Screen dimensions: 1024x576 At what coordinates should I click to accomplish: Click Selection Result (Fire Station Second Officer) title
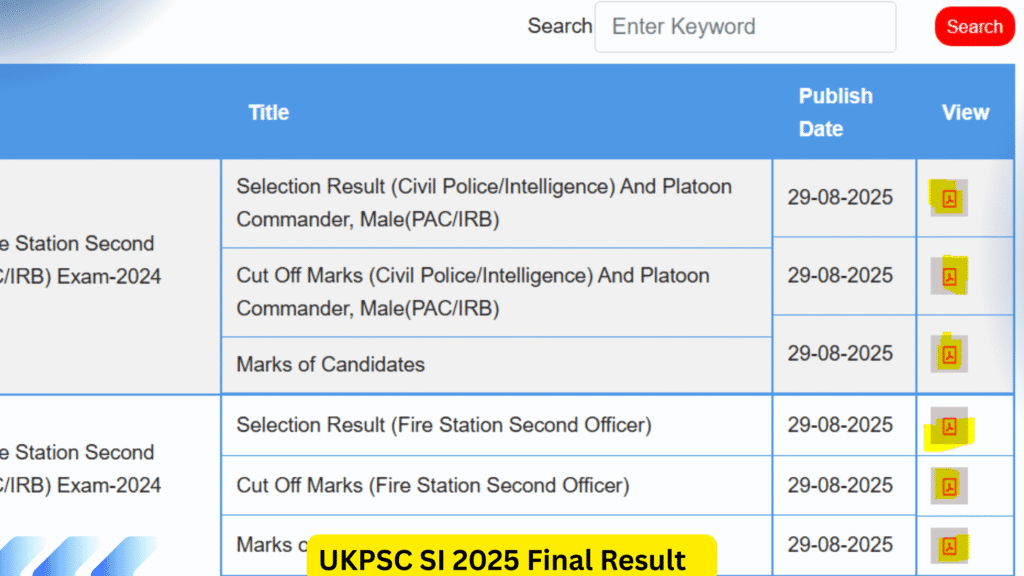pos(443,425)
